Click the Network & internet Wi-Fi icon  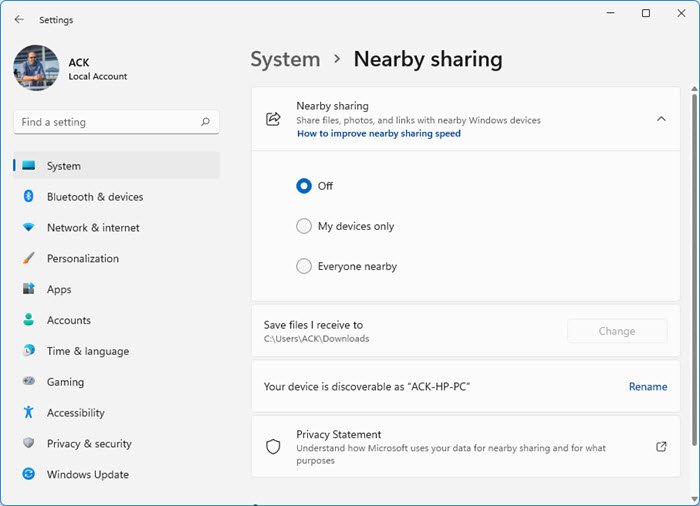coord(29,228)
